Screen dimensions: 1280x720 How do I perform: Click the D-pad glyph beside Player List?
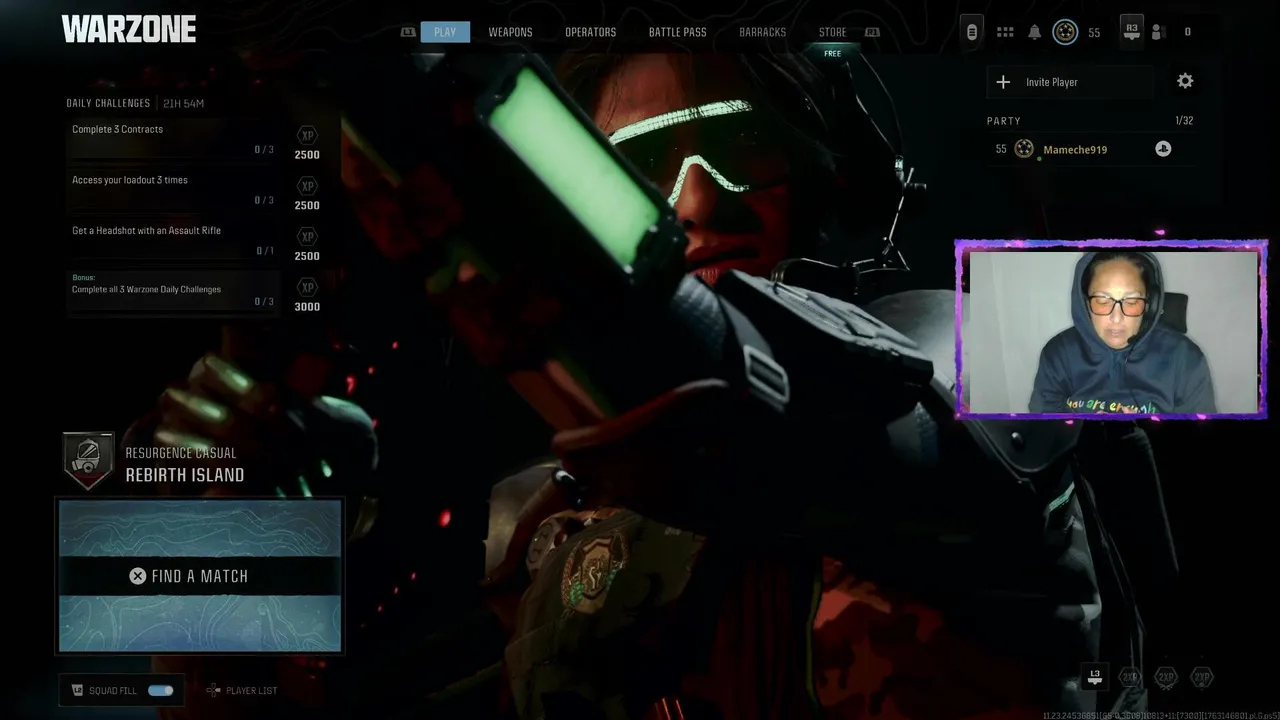[213, 690]
